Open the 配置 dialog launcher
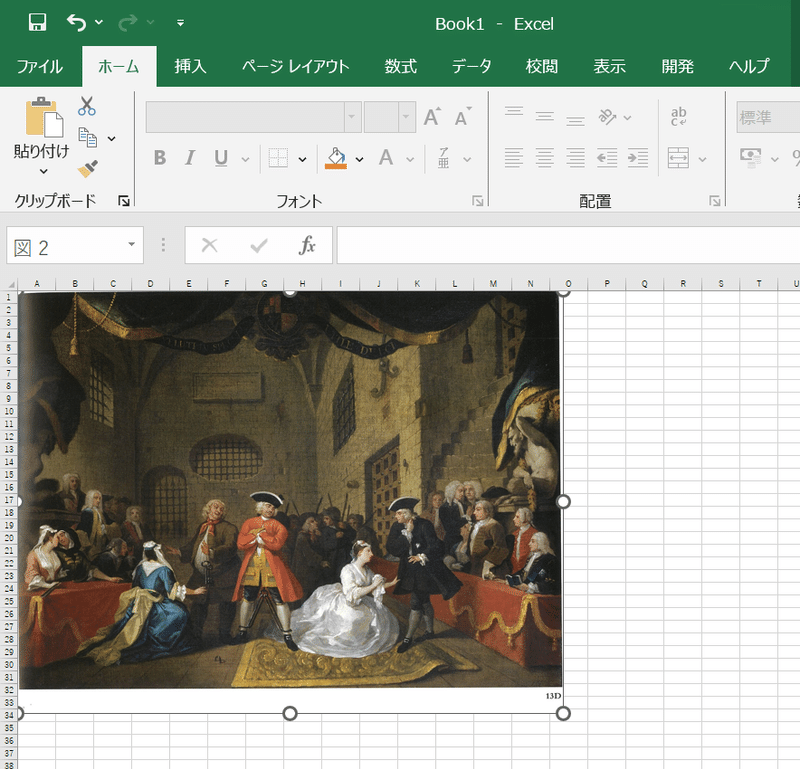Viewport: 800px width, 769px height. point(715,201)
